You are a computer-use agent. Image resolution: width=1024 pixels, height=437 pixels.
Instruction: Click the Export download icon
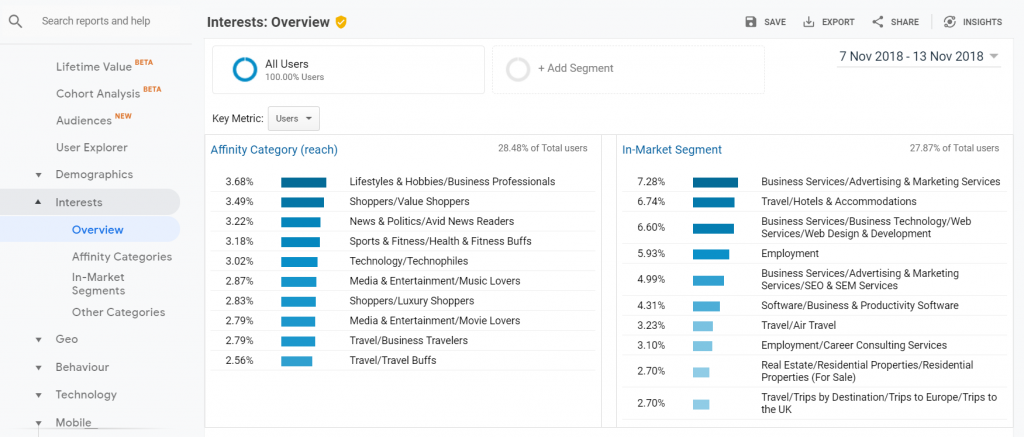click(808, 22)
